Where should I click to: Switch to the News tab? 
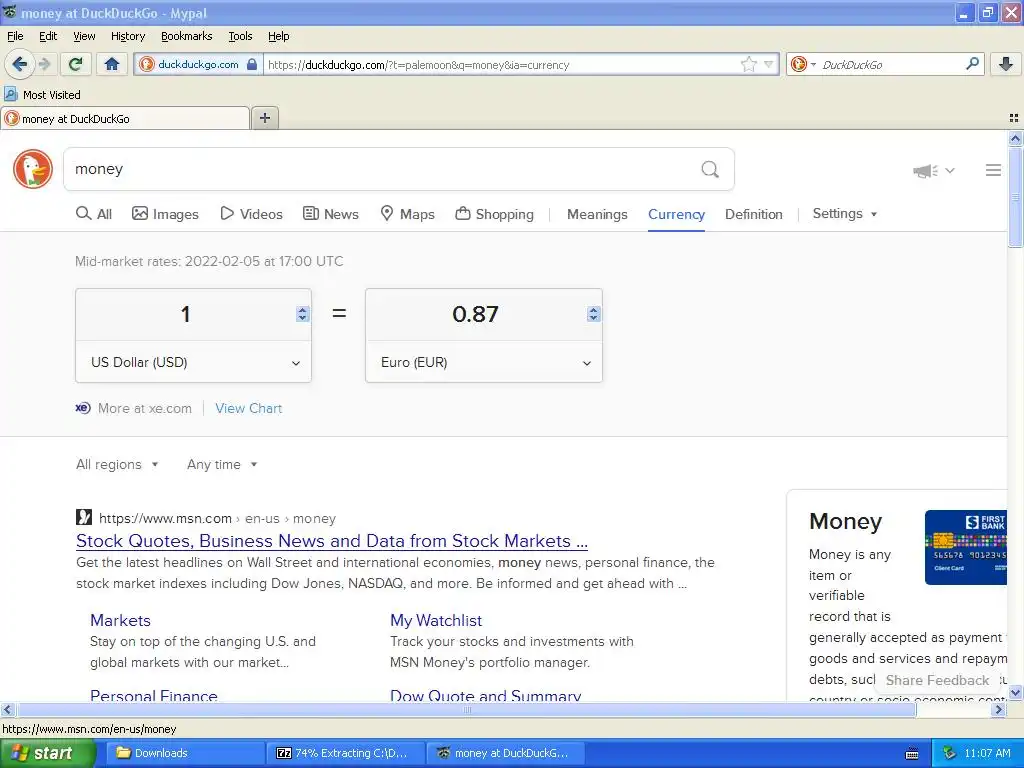tap(331, 214)
